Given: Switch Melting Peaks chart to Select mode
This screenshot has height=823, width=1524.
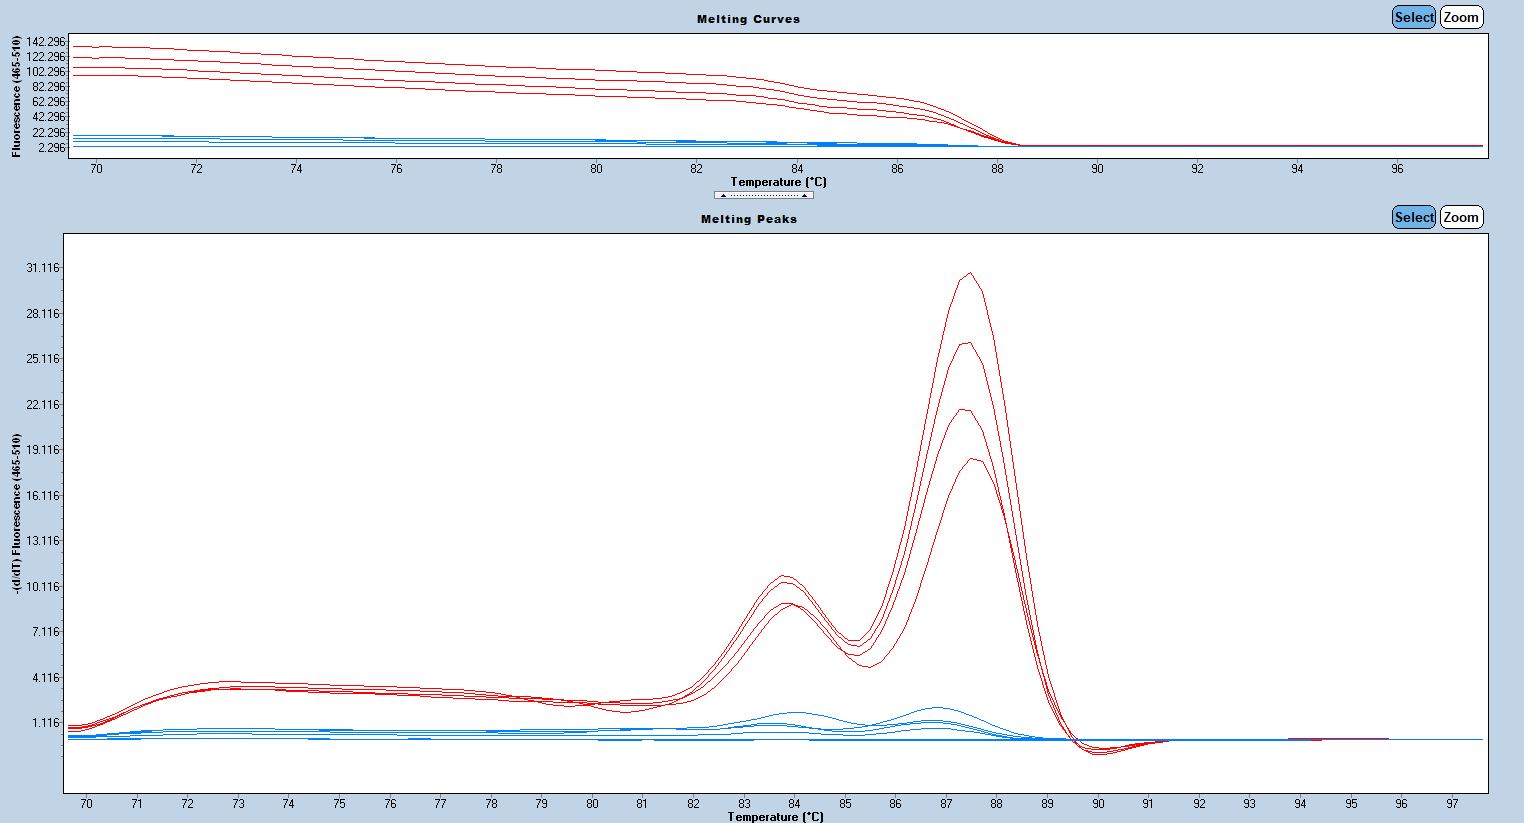Looking at the screenshot, I should (1414, 217).
